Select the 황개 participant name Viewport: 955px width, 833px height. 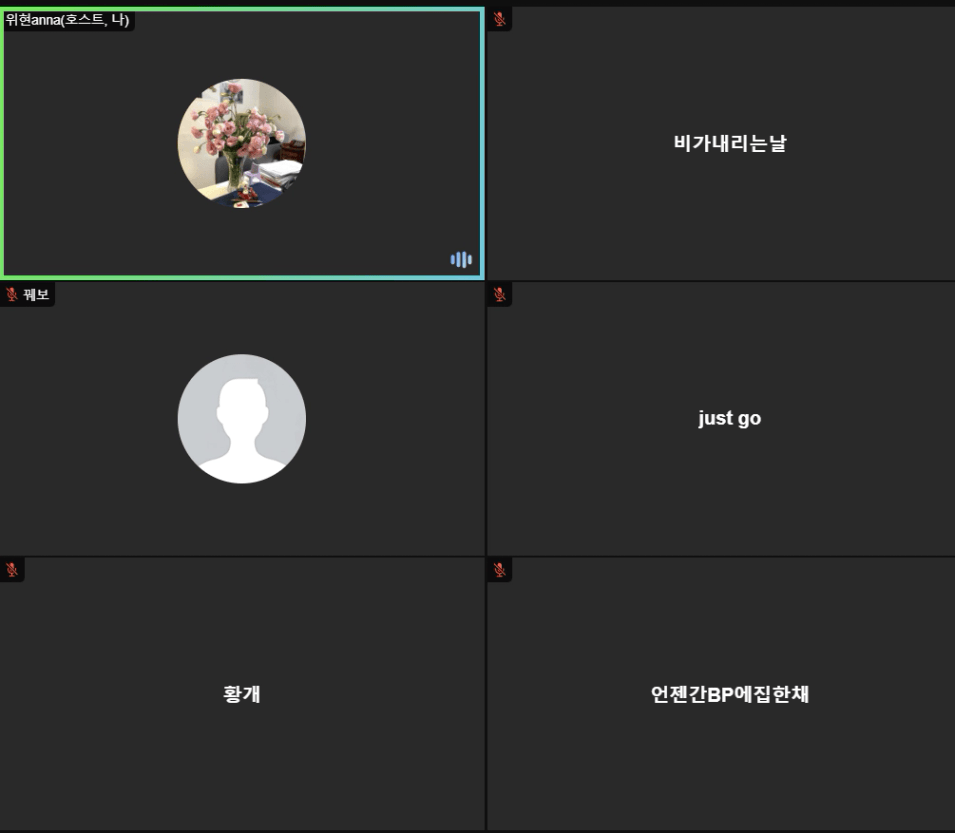pyautogui.click(x=242, y=694)
